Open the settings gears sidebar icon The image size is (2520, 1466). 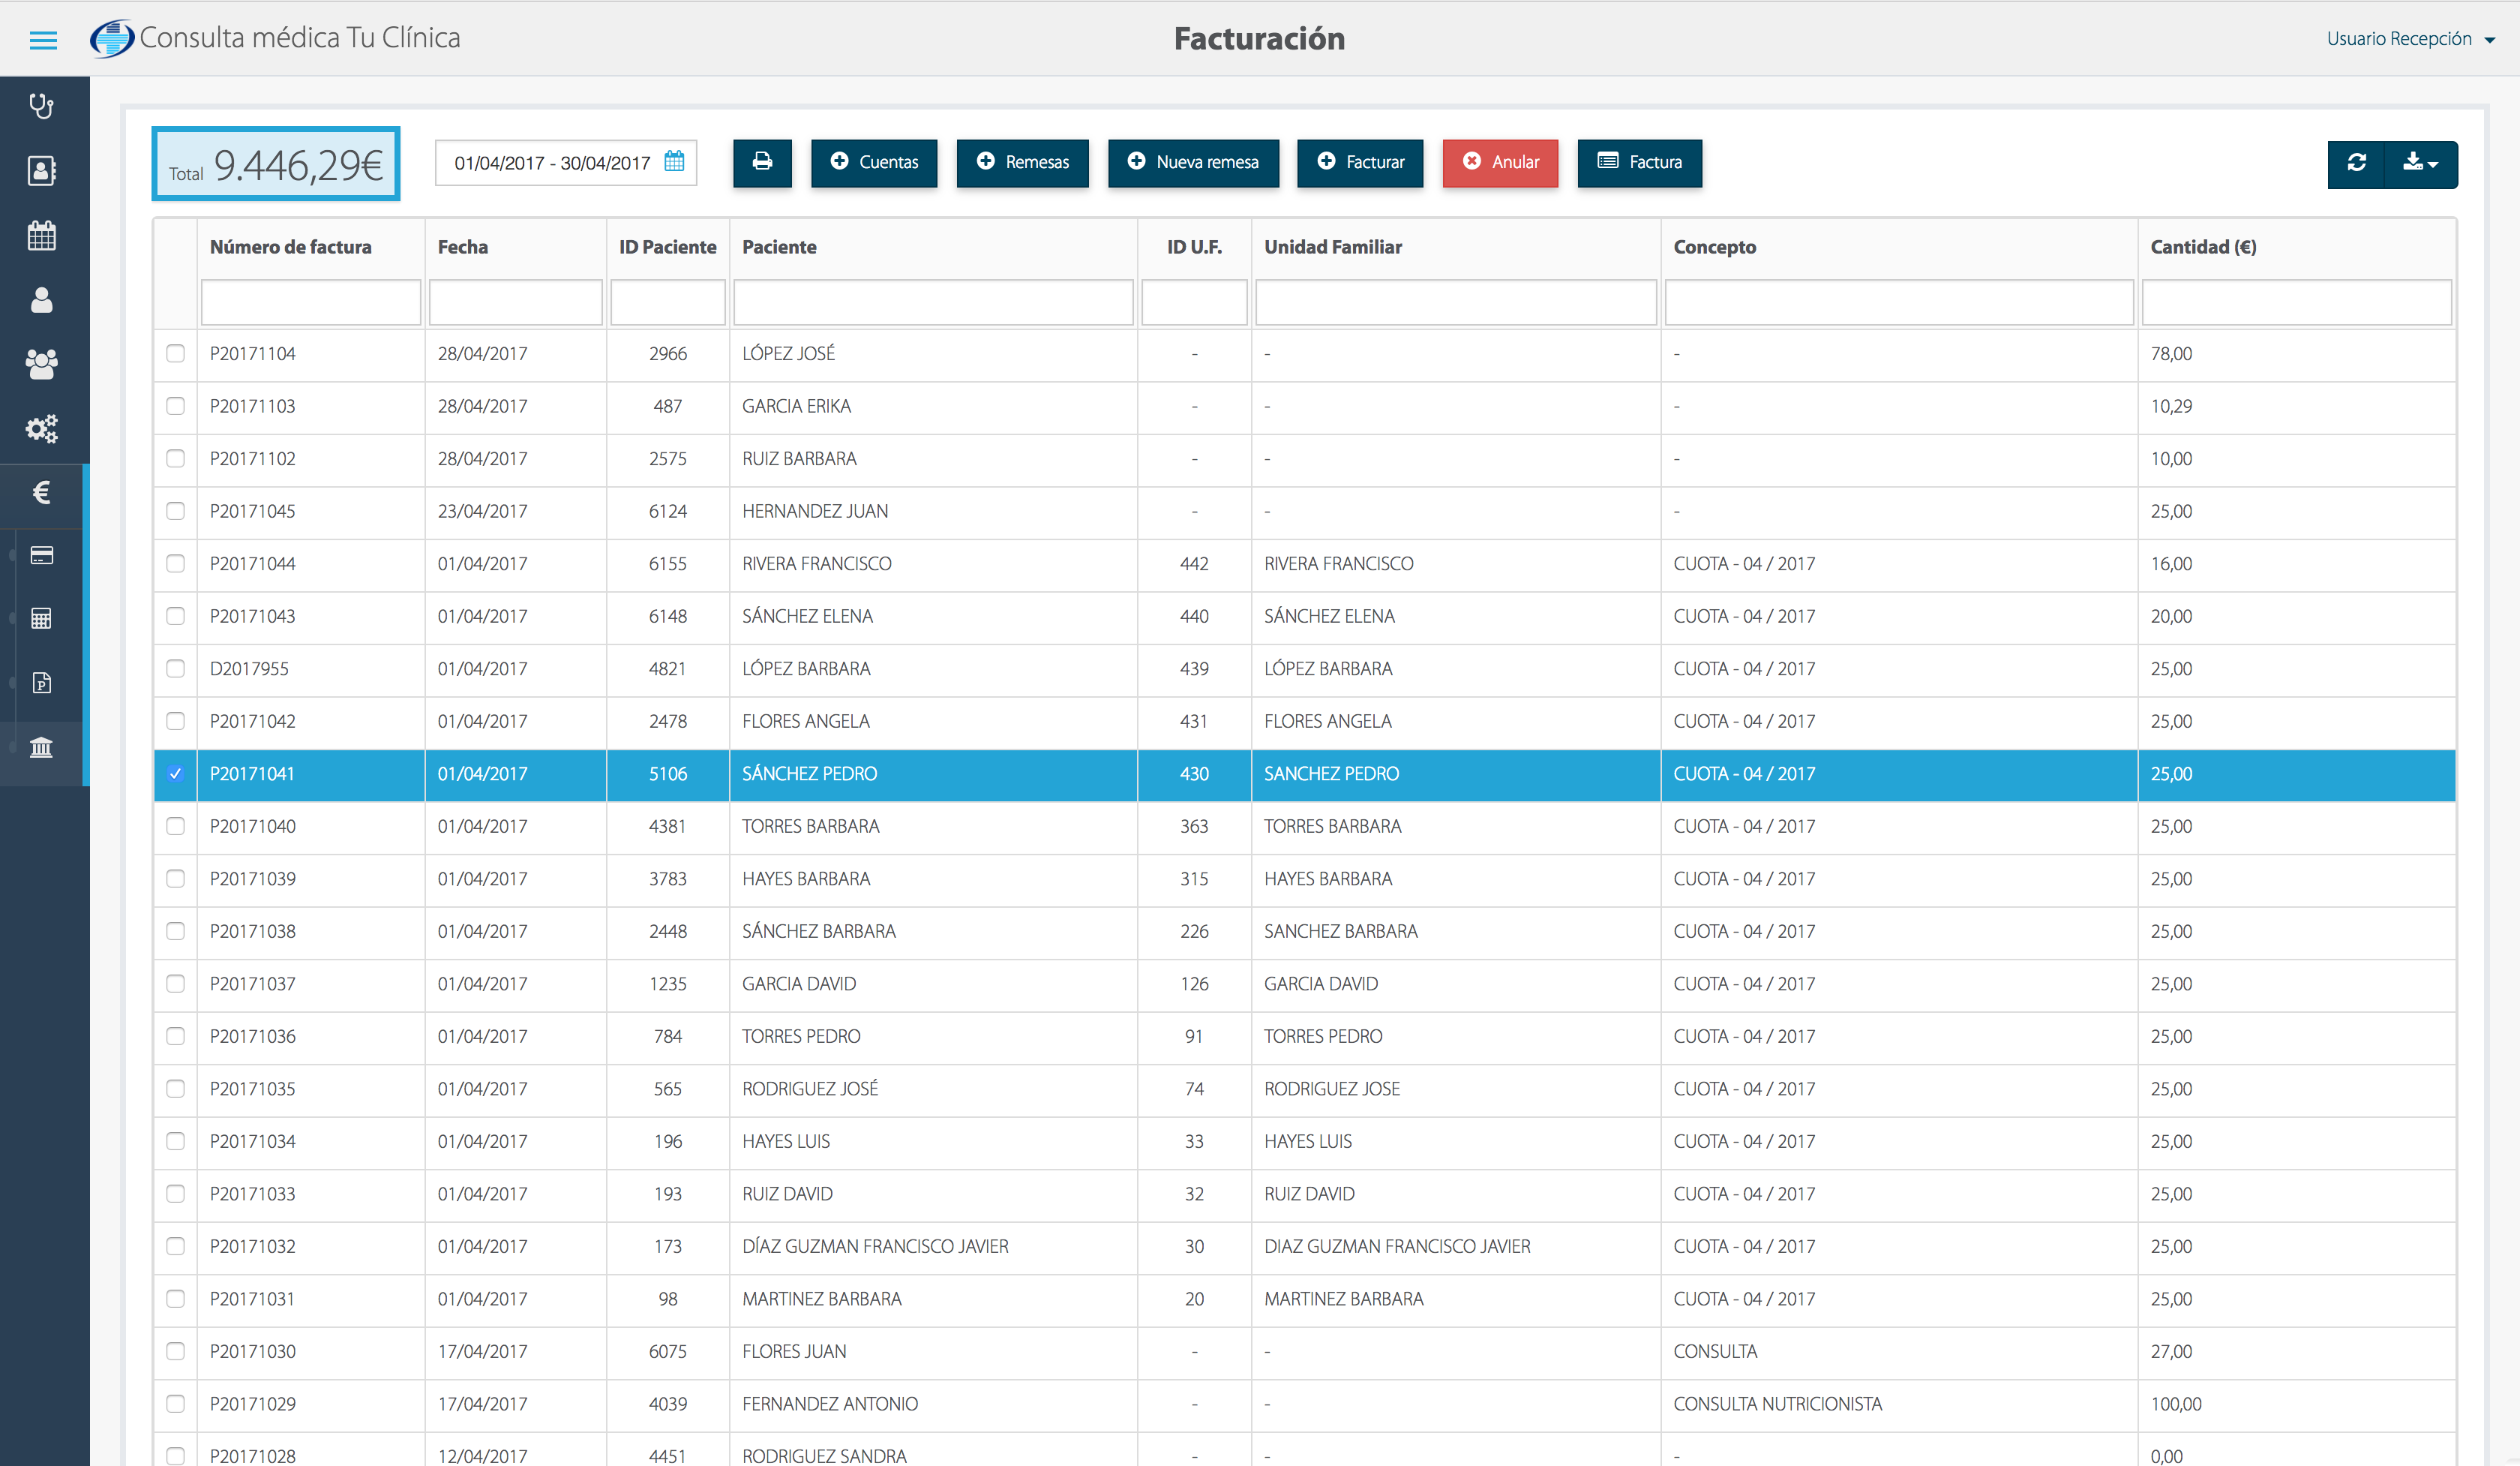coord(41,429)
